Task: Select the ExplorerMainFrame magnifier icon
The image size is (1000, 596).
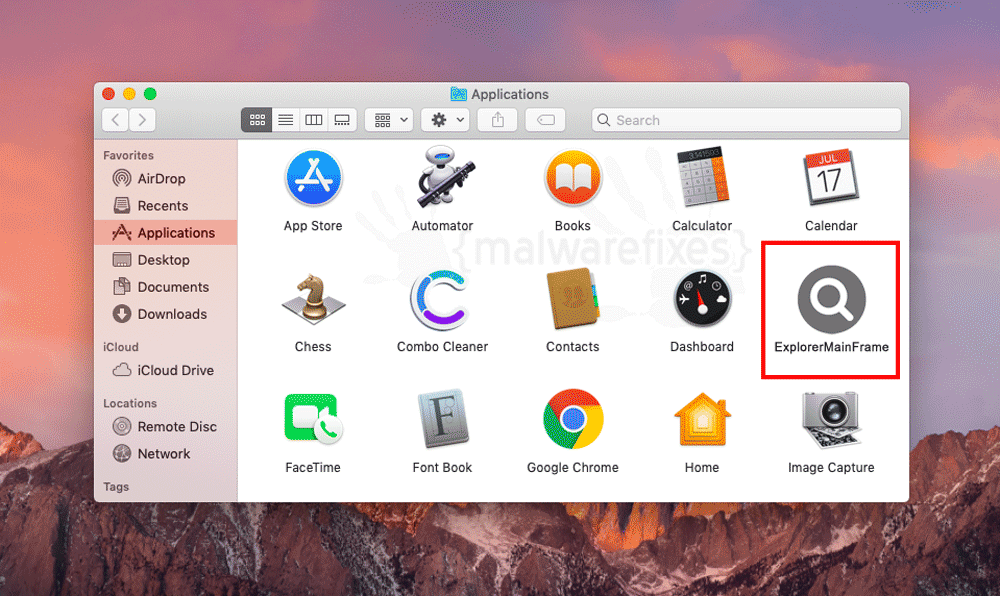Action: tap(831, 300)
